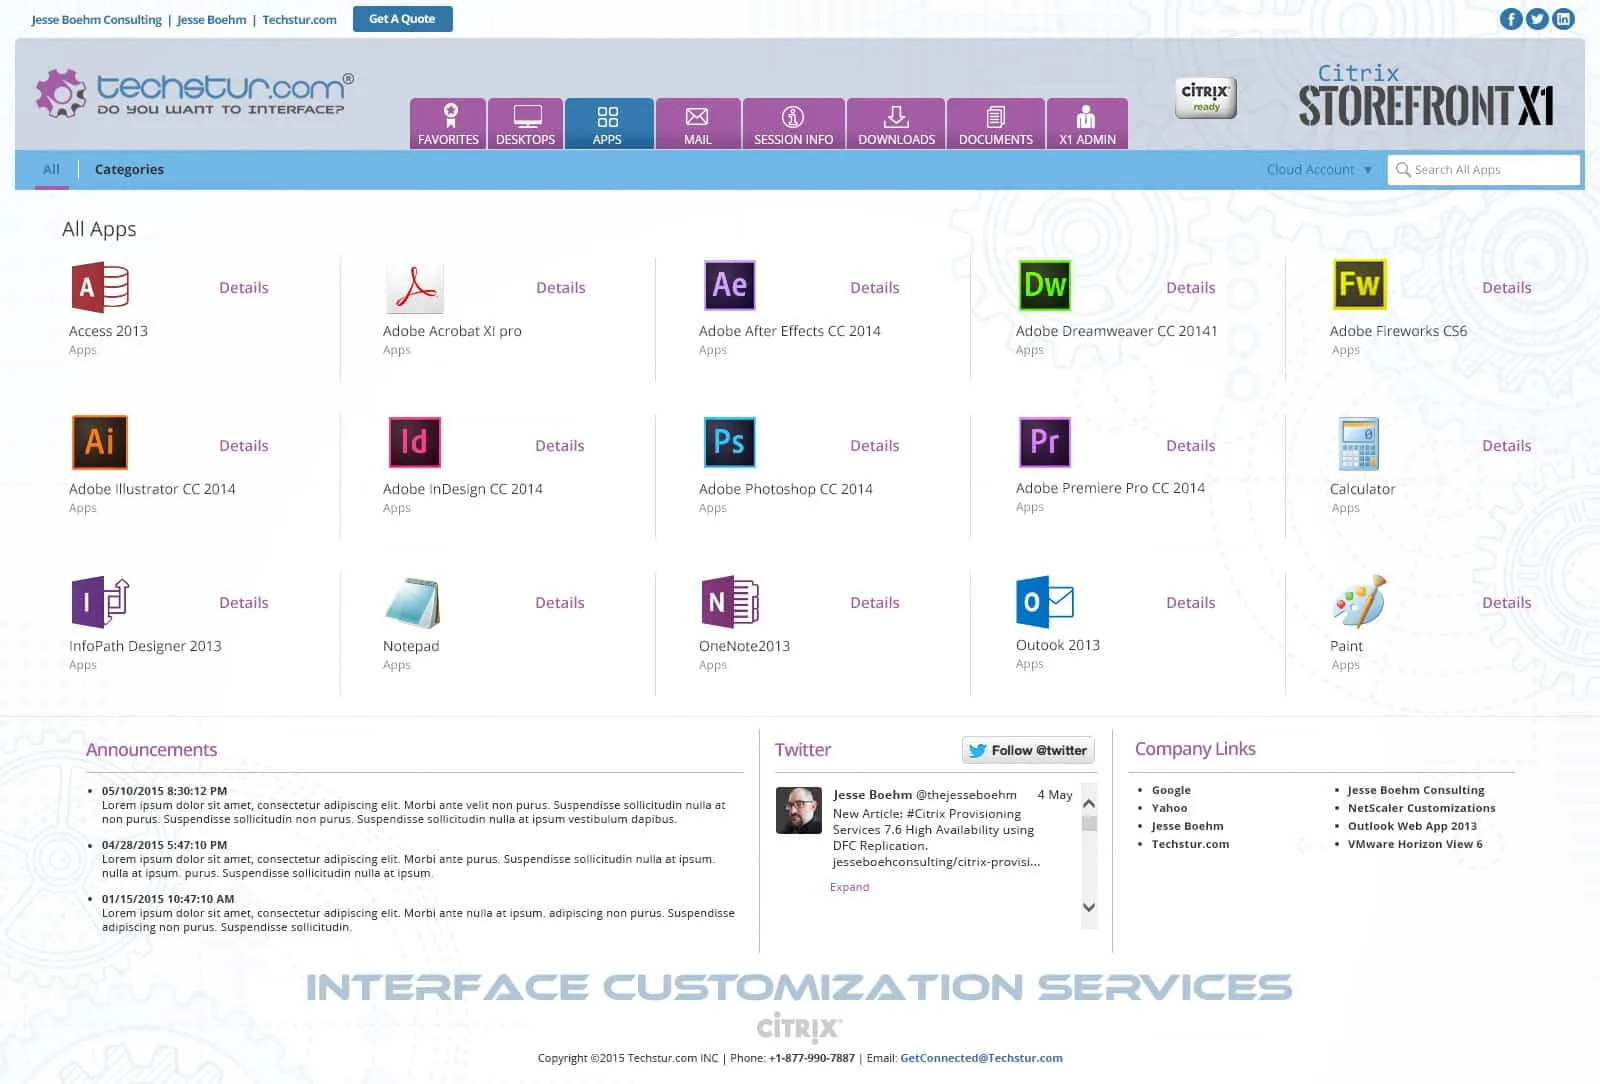Open the LinkedIn social icon

pos(1563,19)
